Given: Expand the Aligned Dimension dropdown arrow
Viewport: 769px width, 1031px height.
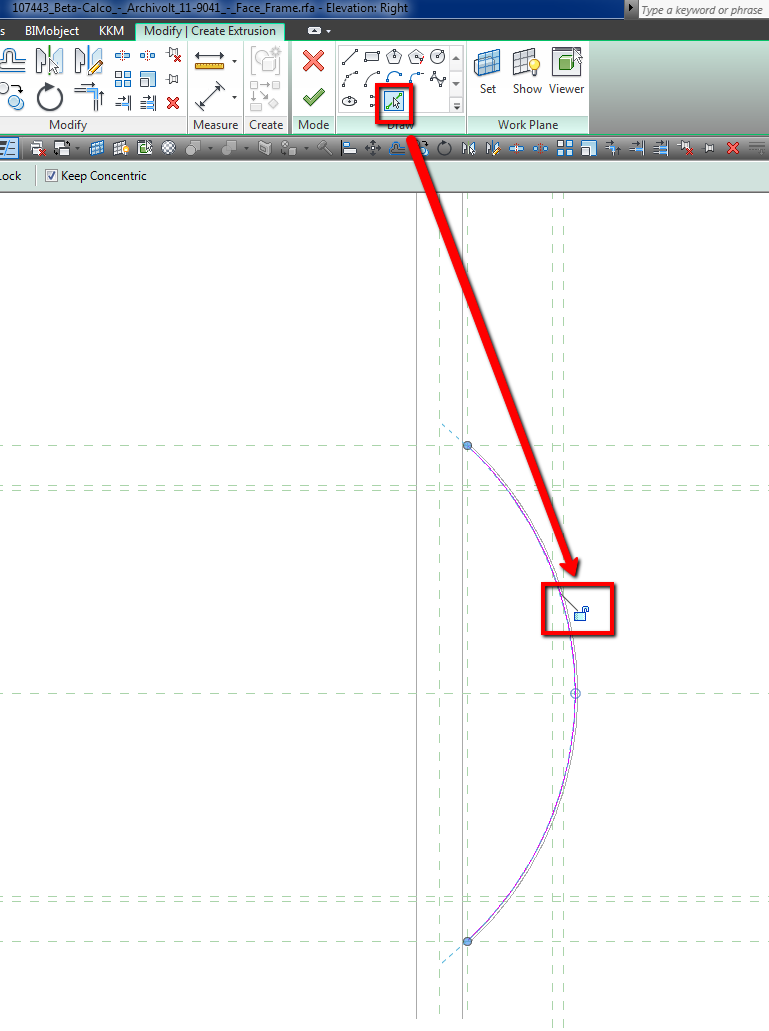Looking at the screenshot, I should 235,97.
